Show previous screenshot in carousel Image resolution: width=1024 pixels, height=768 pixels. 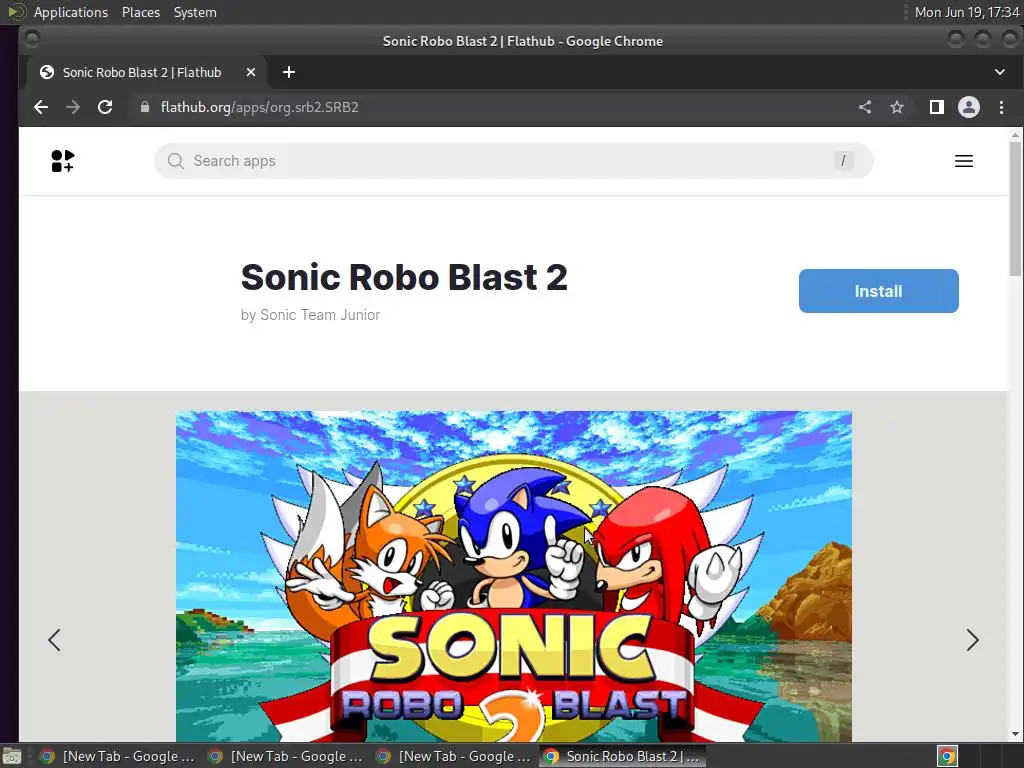click(54, 640)
